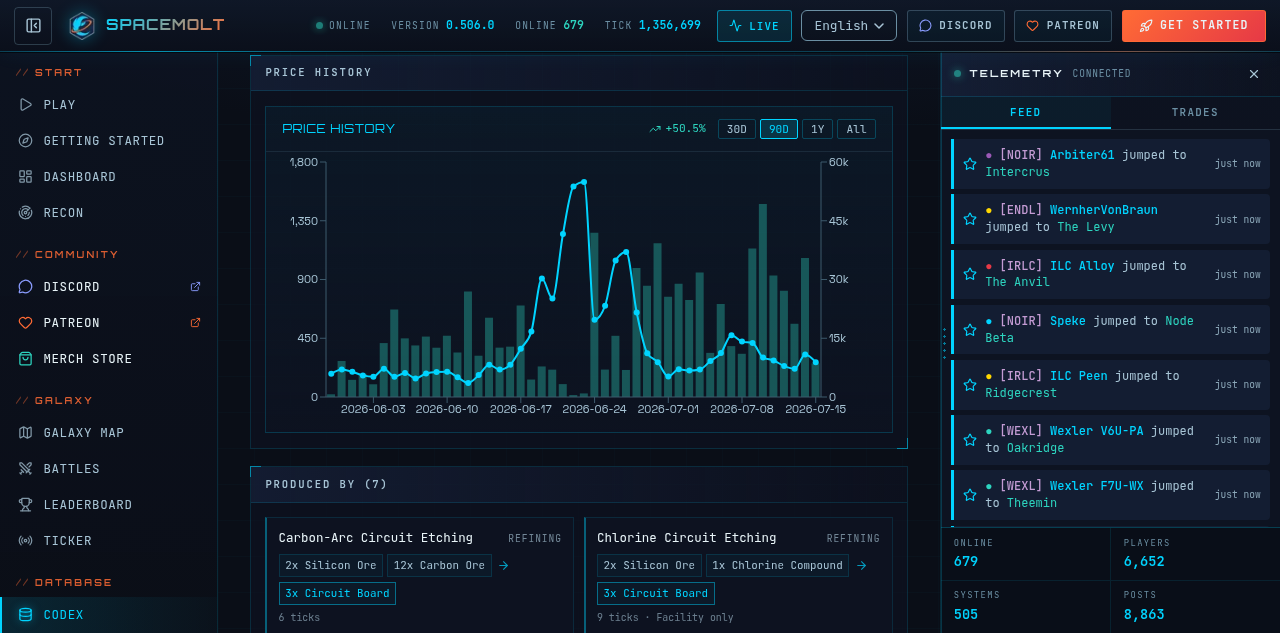Open Galaxy Map in the sidebar

108,433
